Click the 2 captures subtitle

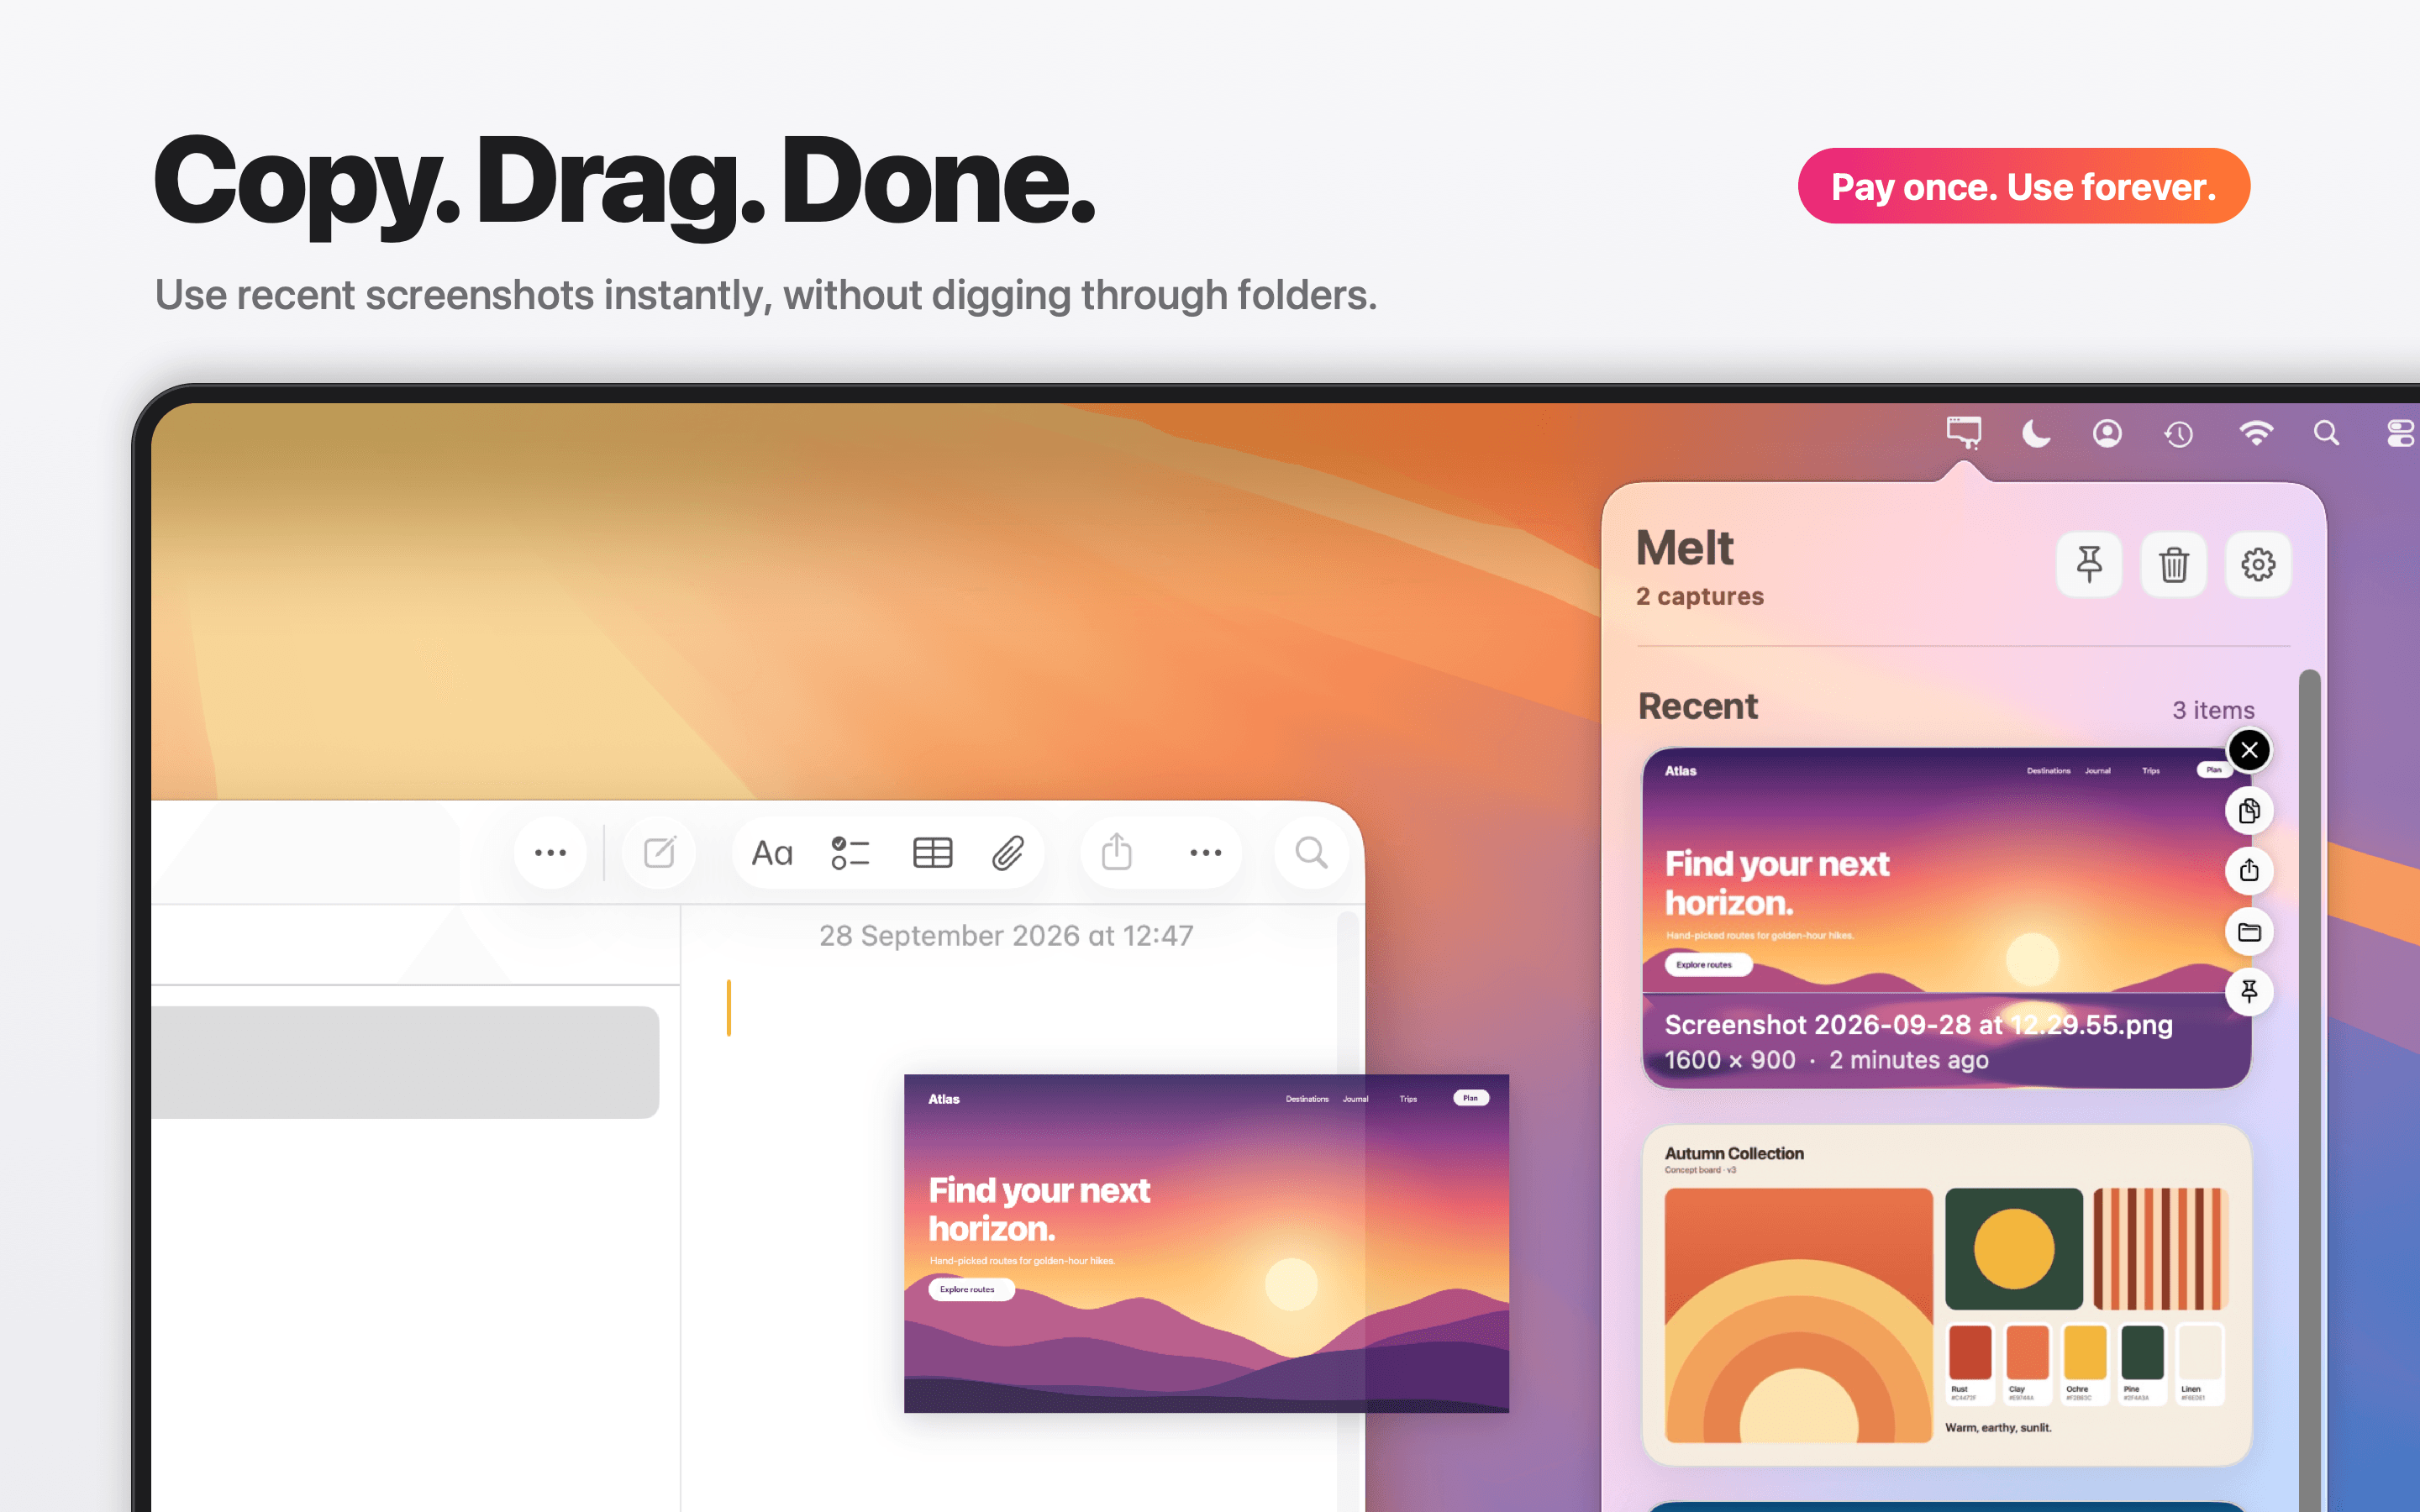coord(1699,596)
